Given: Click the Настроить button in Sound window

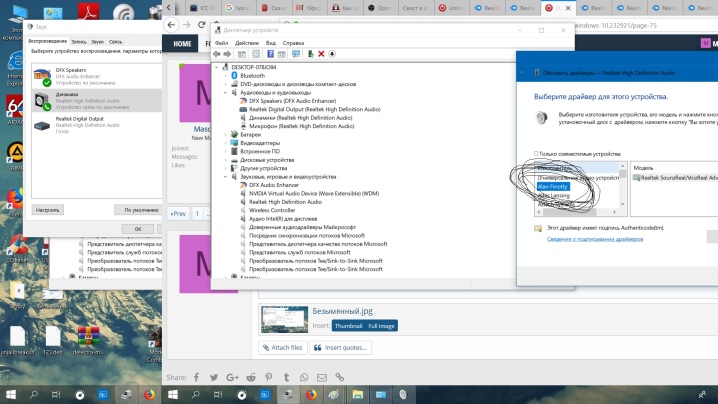Looking at the screenshot, I should click(48, 210).
